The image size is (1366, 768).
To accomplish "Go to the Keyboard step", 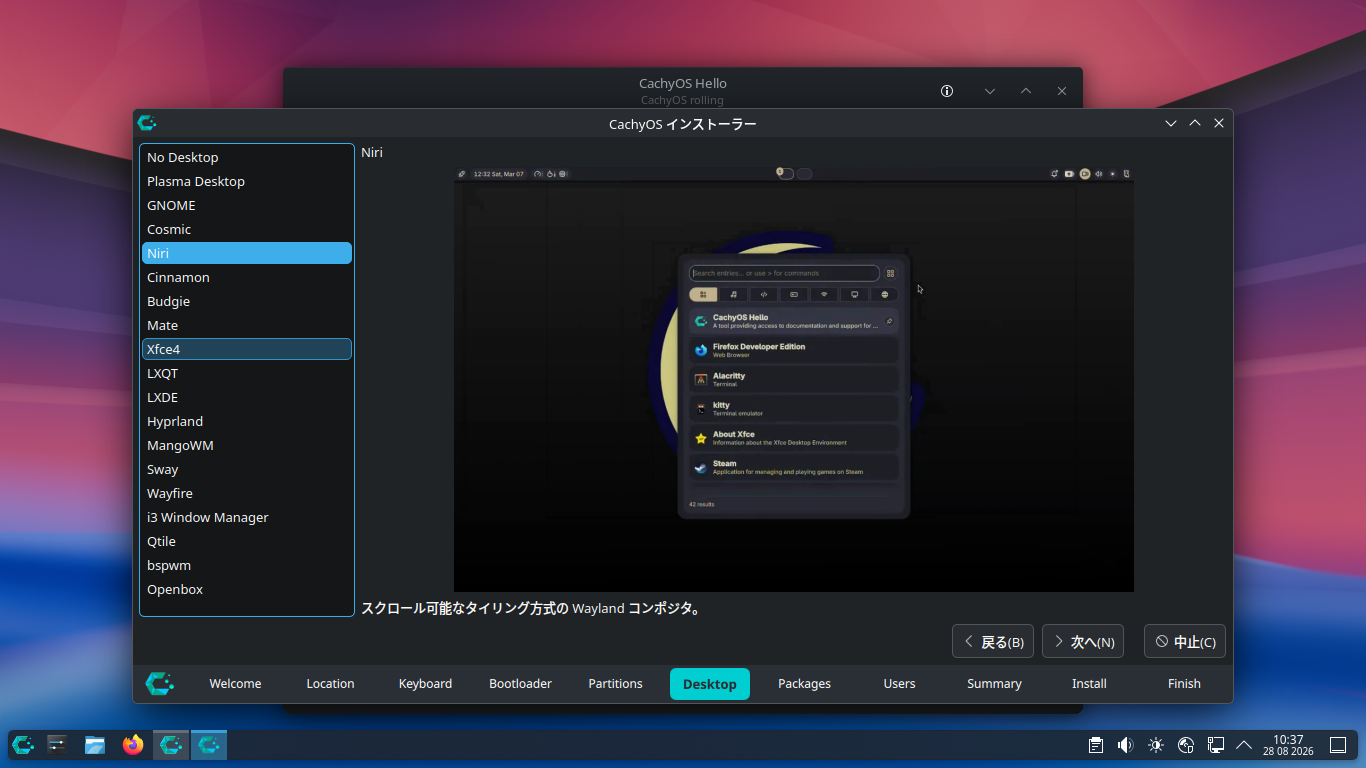I will click(x=425, y=684).
